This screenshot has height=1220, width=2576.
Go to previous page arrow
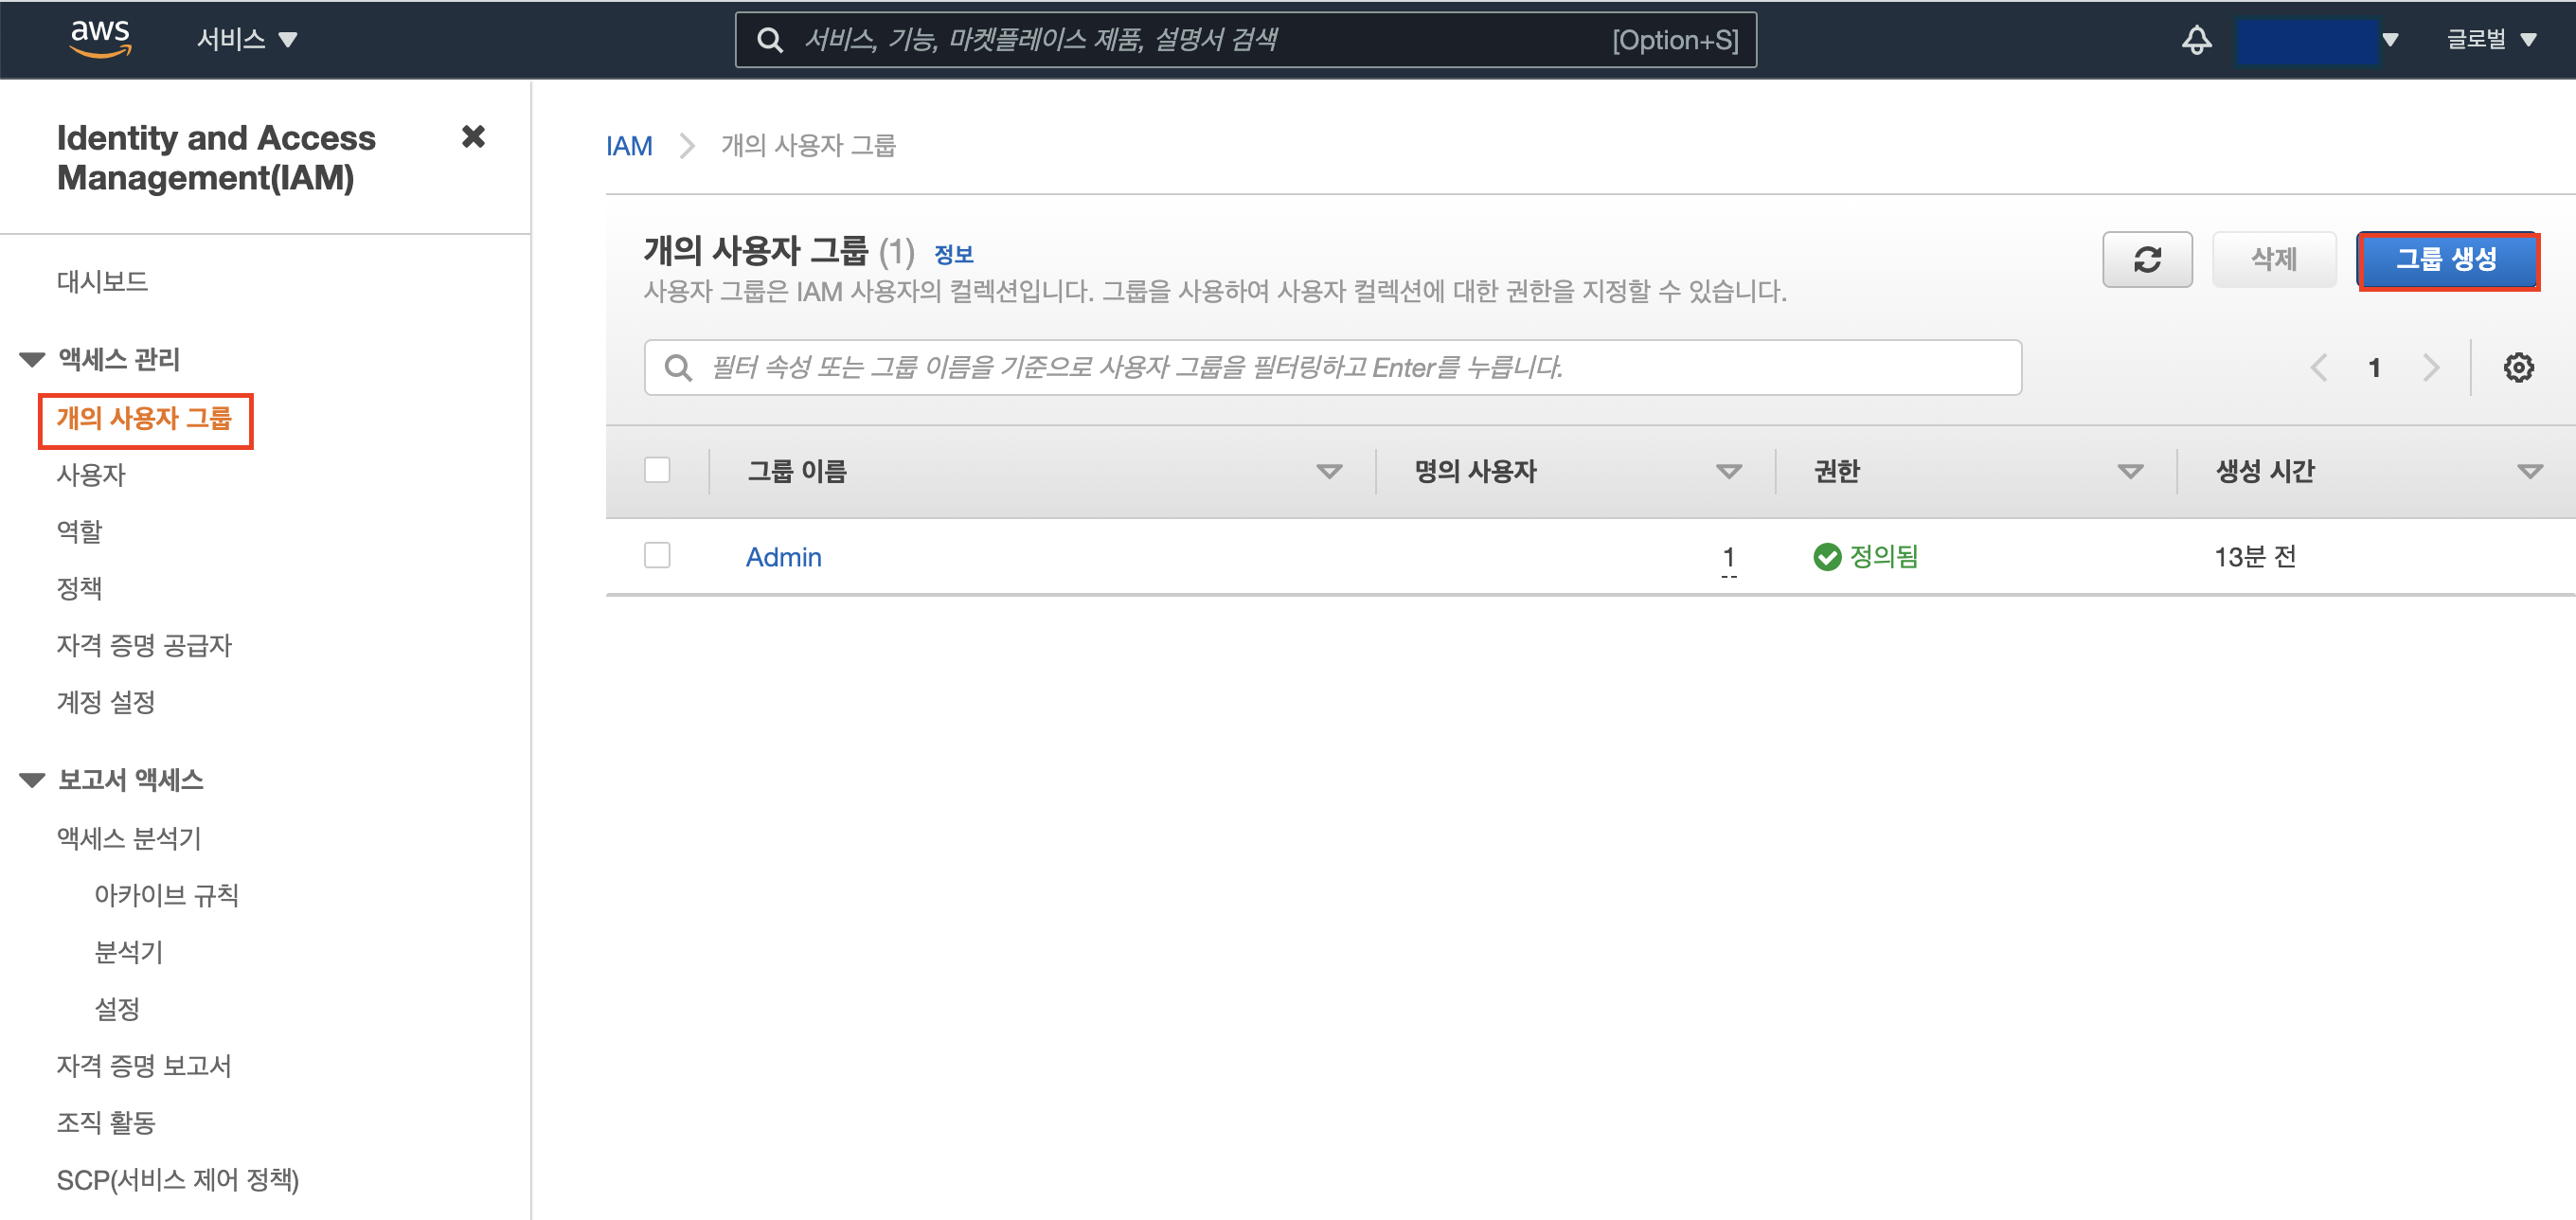[x=2319, y=368]
